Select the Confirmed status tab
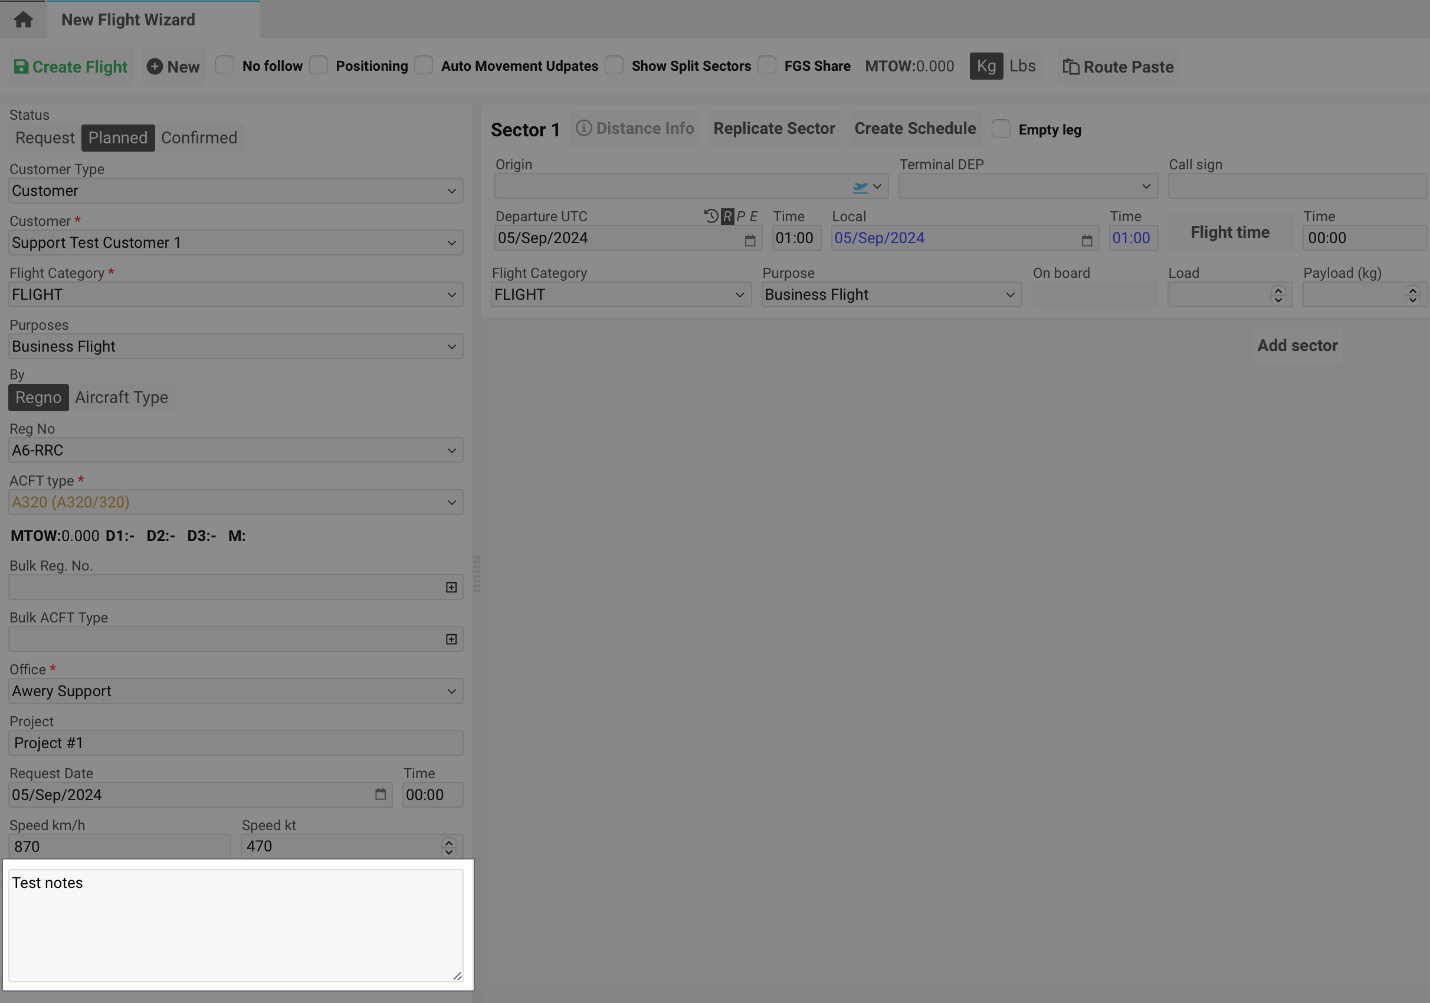Viewport: 1430px width, 1003px height. [199, 137]
